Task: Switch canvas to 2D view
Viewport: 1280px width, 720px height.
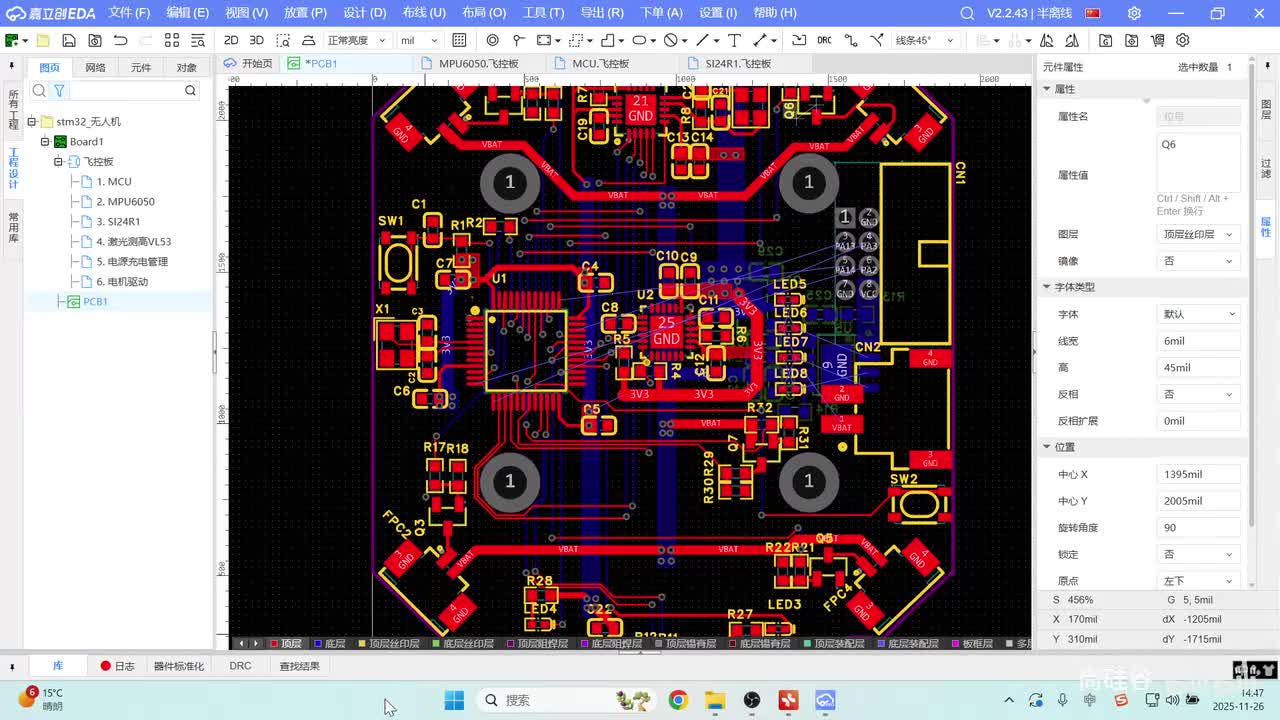Action: coord(231,40)
